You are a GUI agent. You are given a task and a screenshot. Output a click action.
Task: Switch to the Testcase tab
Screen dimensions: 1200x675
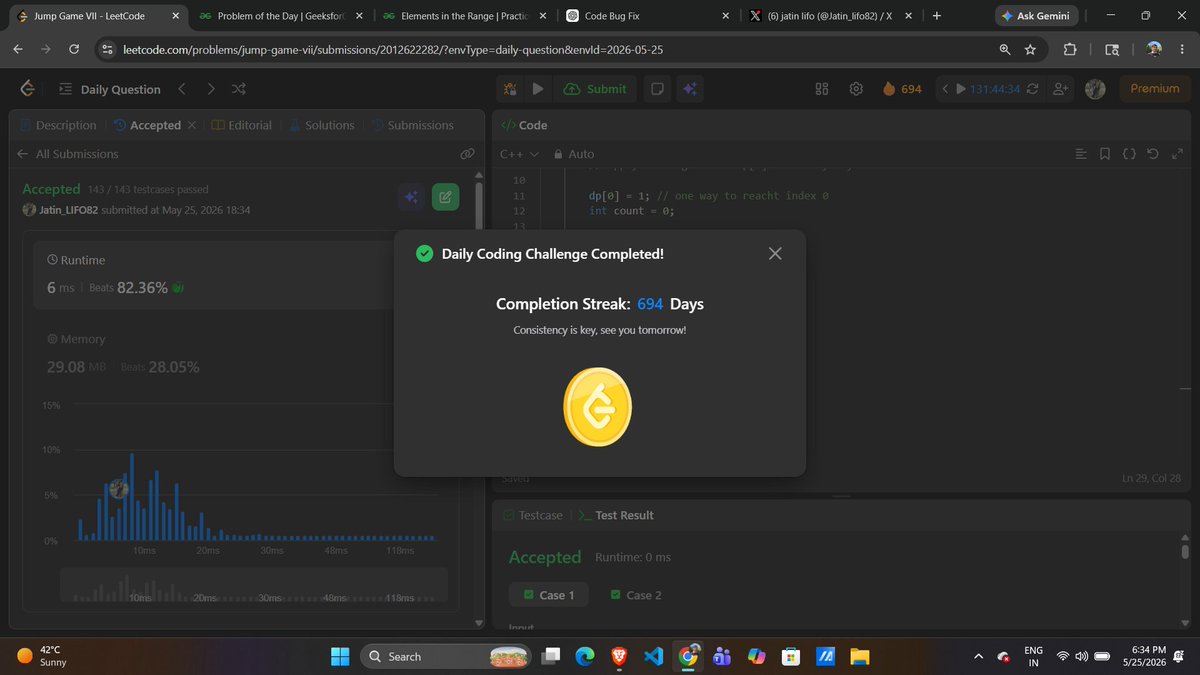pos(532,515)
